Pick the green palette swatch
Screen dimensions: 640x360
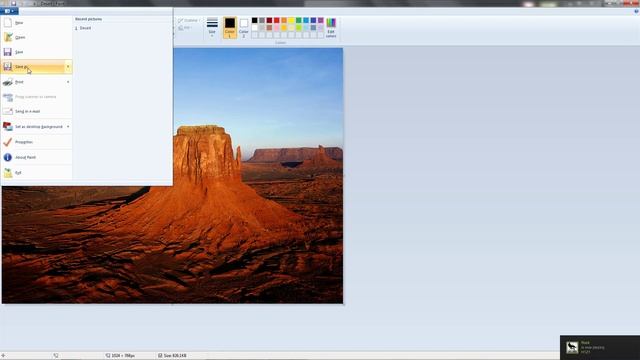[299, 20]
